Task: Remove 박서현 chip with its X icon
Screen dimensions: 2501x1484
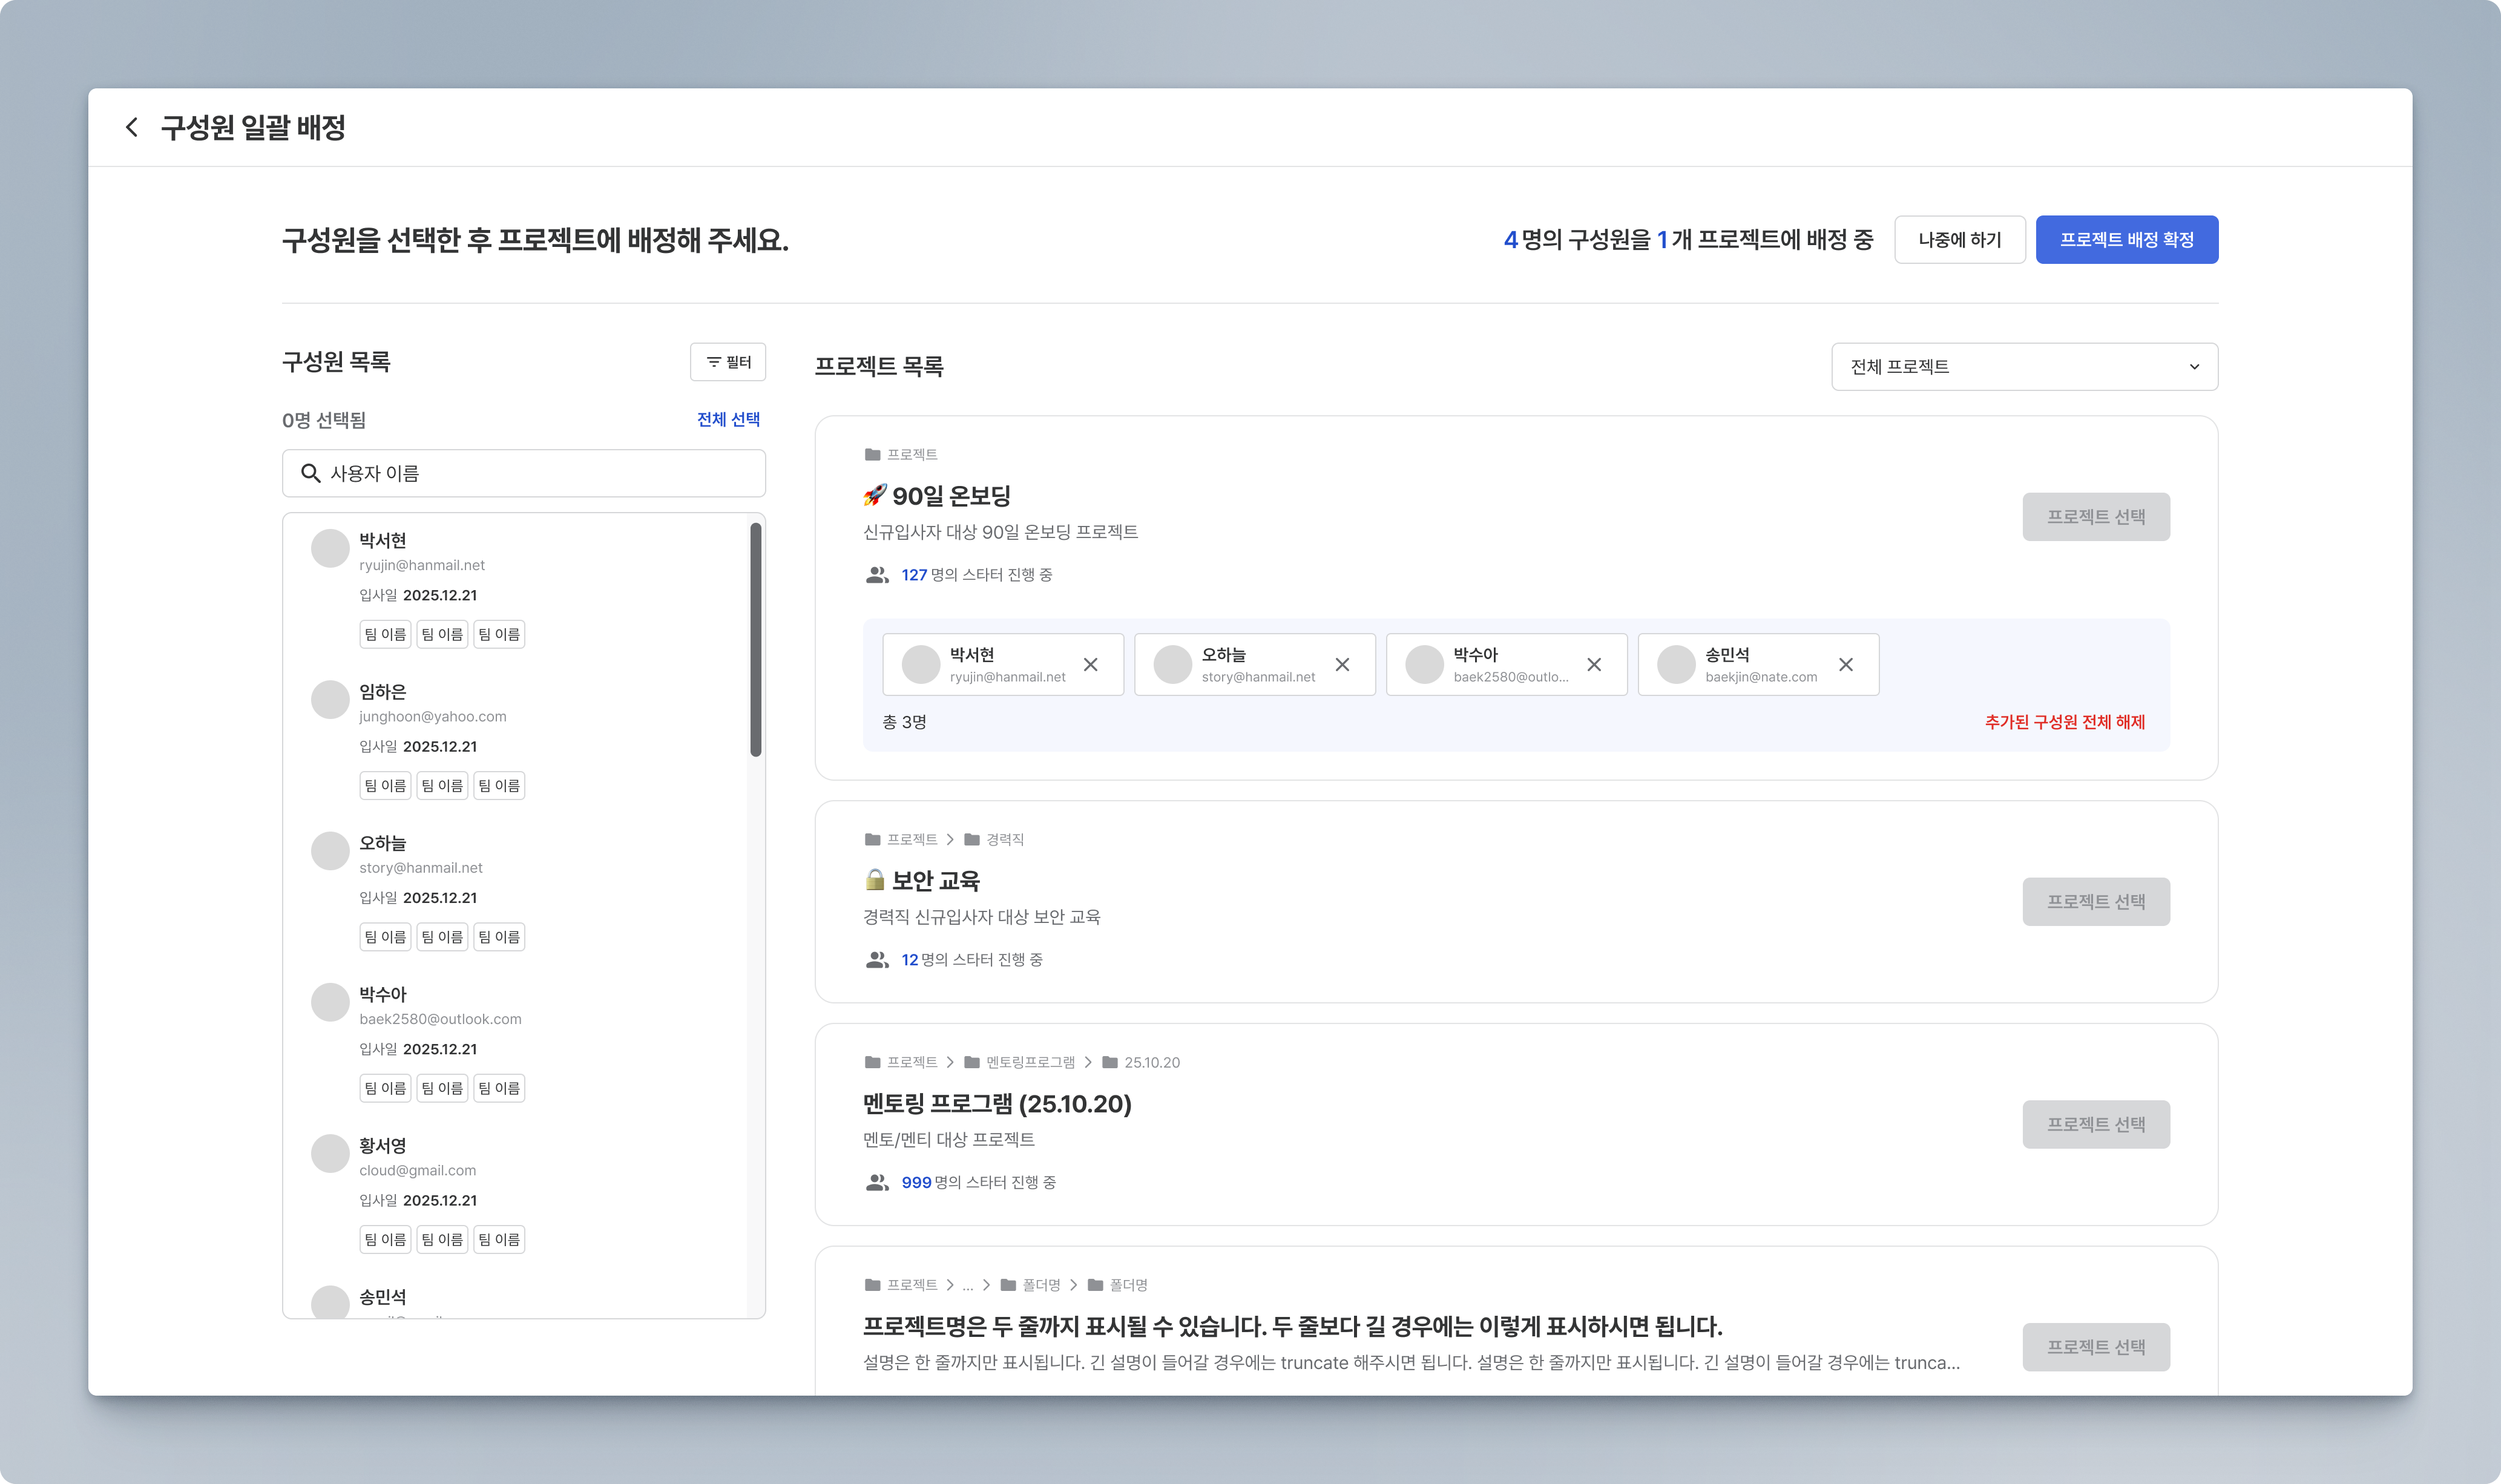Action: pyautogui.click(x=1090, y=665)
